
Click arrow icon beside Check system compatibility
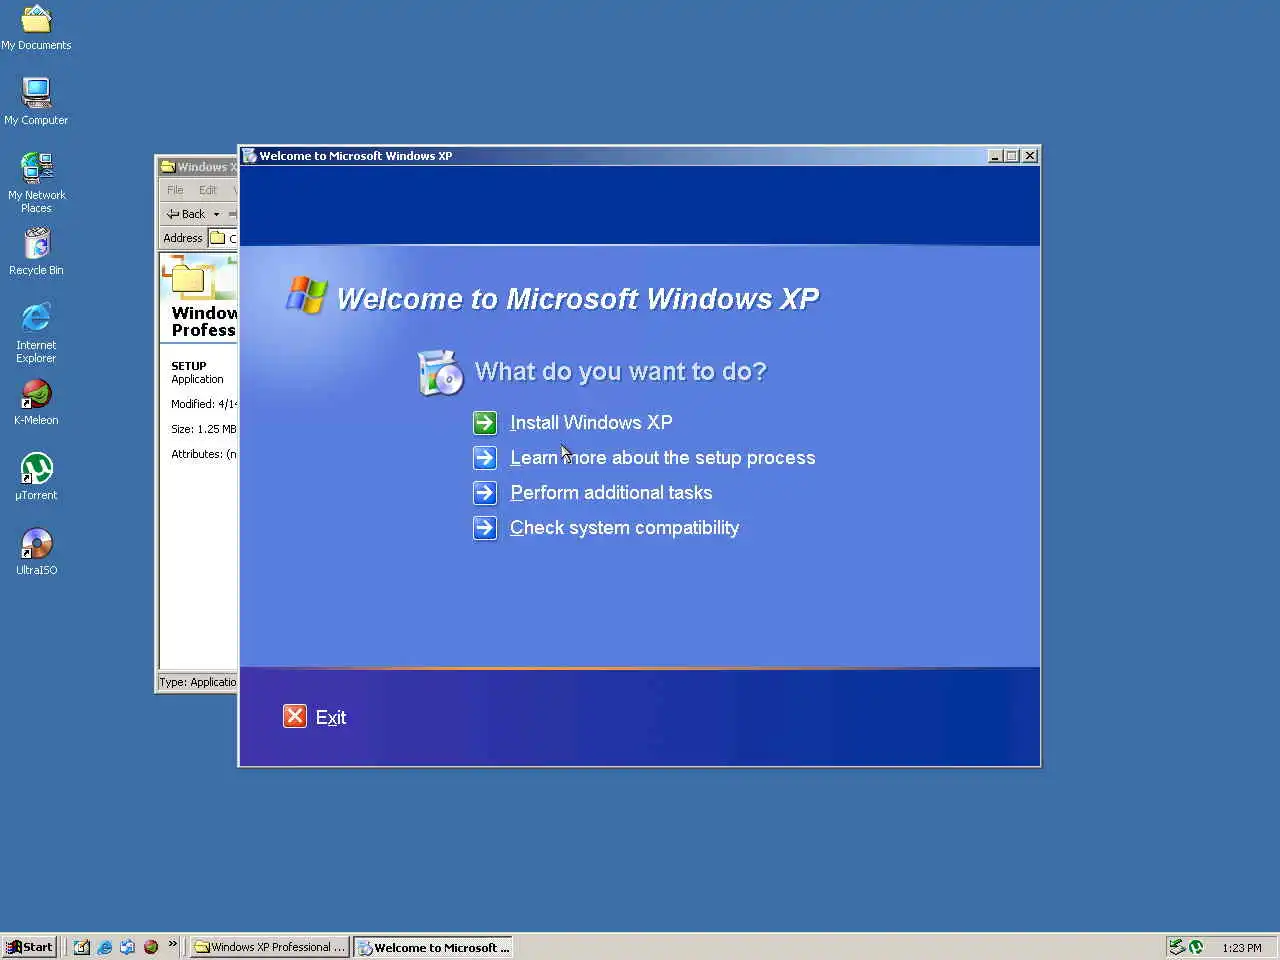coord(485,528)
